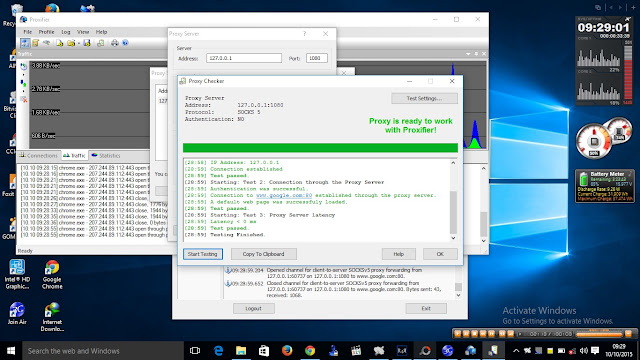Open the Windows Store from the taskbar
Viewport: 640px width, 360px height.
click(x=264, y=351)
